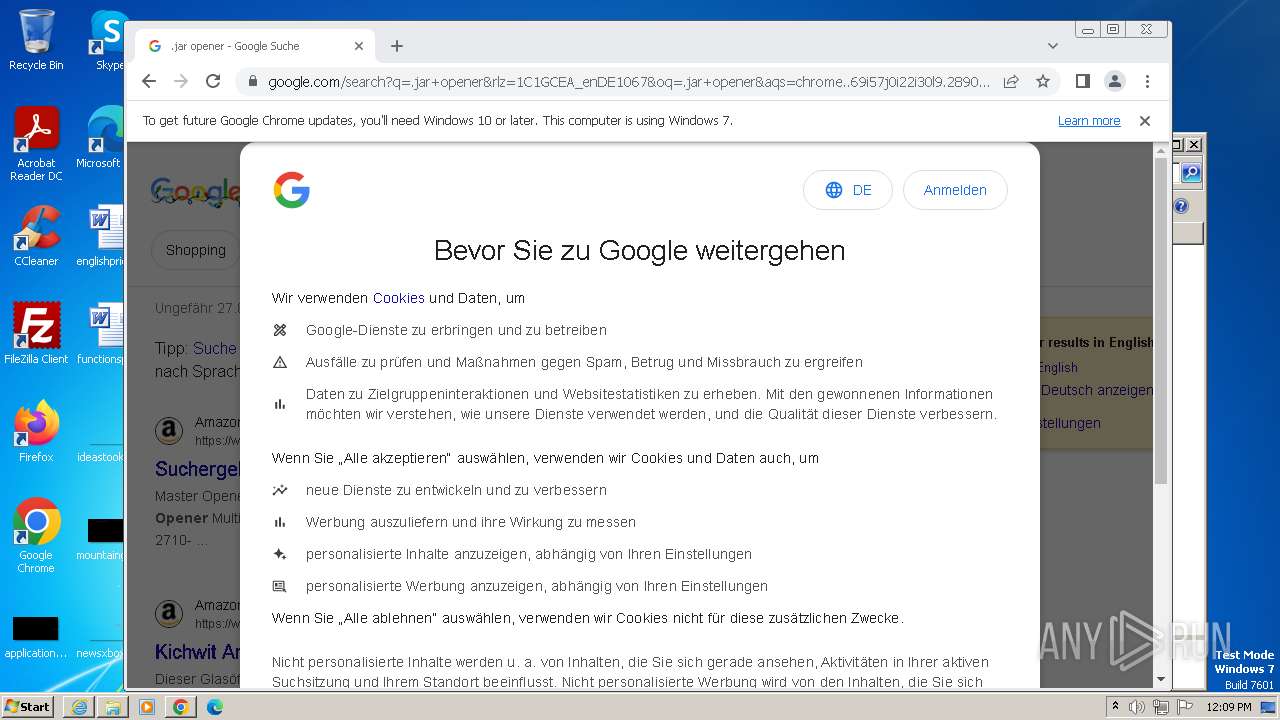Open the englishpri Word document icon
Viewport: 1280px width, 720px height.
tap(102, 236)
